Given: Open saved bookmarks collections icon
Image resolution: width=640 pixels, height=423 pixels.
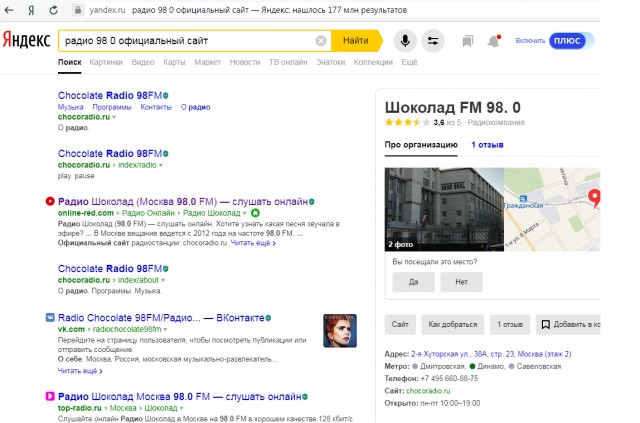Looking at the screenshot, I should click(468, 40).
